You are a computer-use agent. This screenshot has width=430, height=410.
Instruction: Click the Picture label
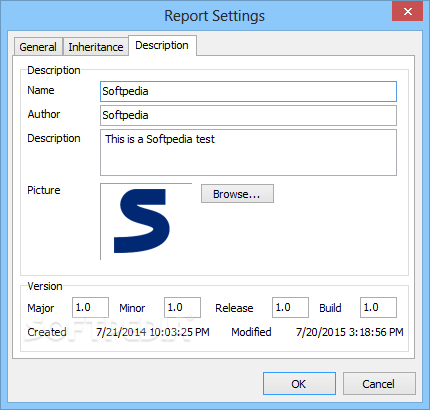click(x=44, y=190)
